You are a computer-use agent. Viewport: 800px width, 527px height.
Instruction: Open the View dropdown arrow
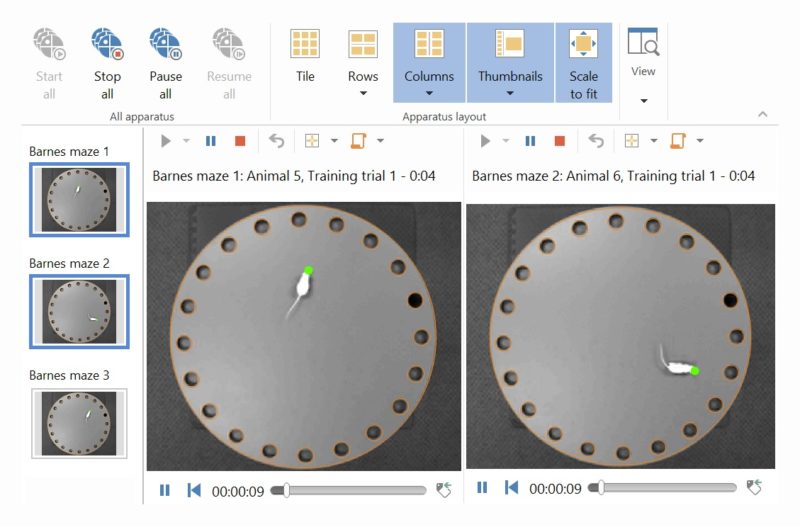click(x=644, y=101)
